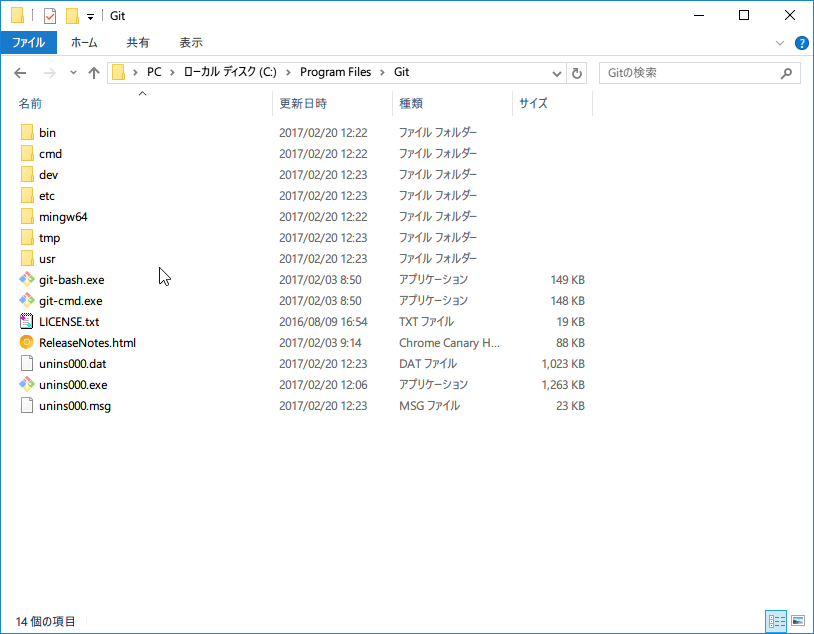Open address bar history dropdown
The width and height of the screenshot is (814, 634).
pyautogui.click(x=557, y=74)
